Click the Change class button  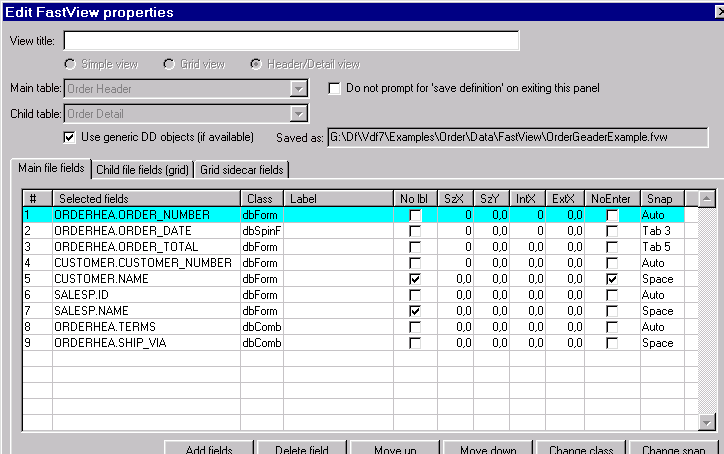click(x=581, y=449)
